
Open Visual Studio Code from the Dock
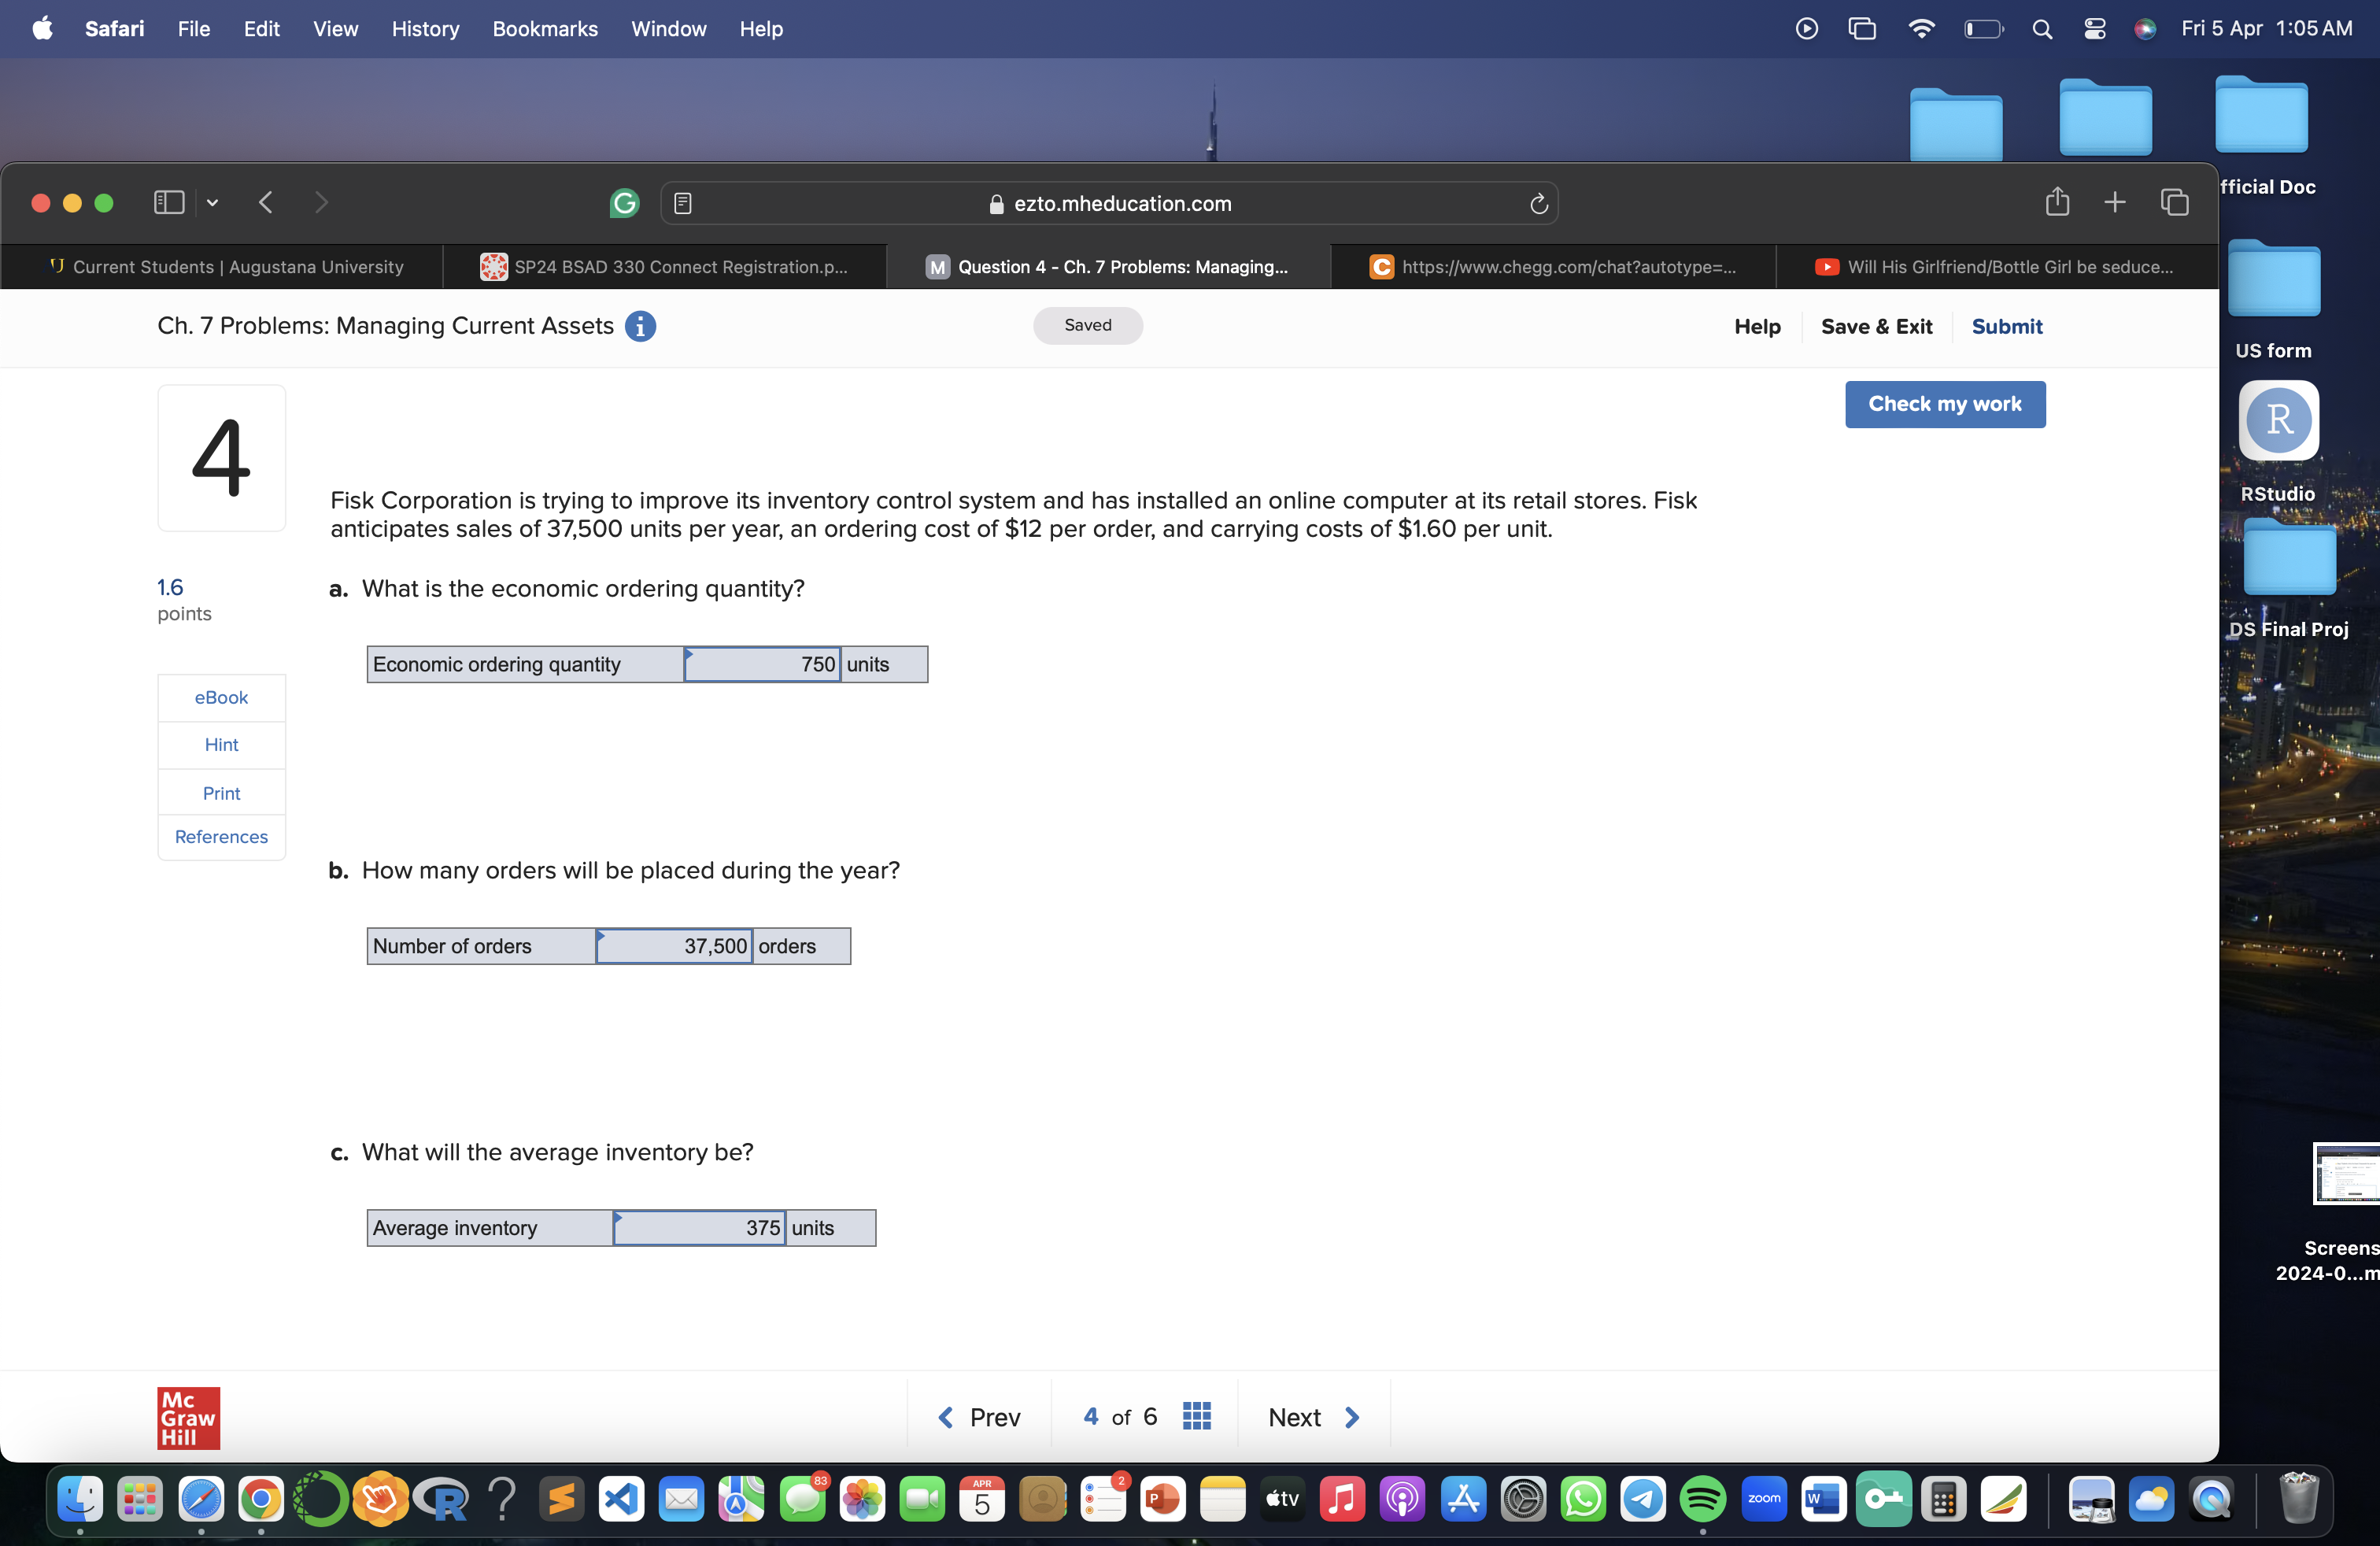621,1500
